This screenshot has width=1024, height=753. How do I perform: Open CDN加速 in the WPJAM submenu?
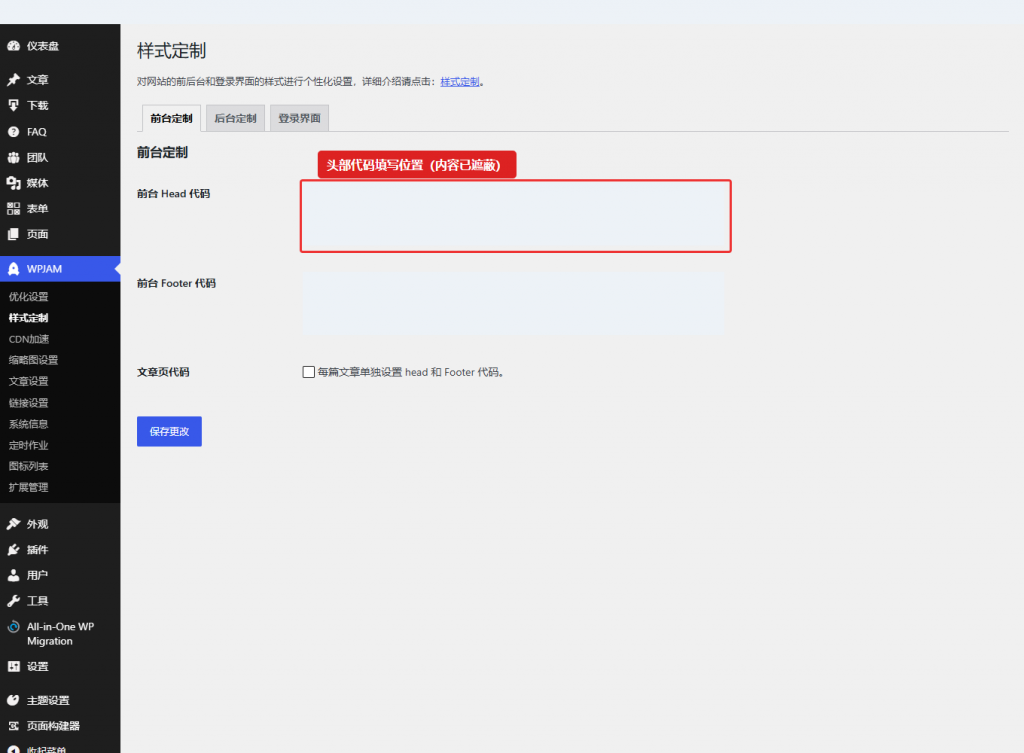[x=29, y=339]
